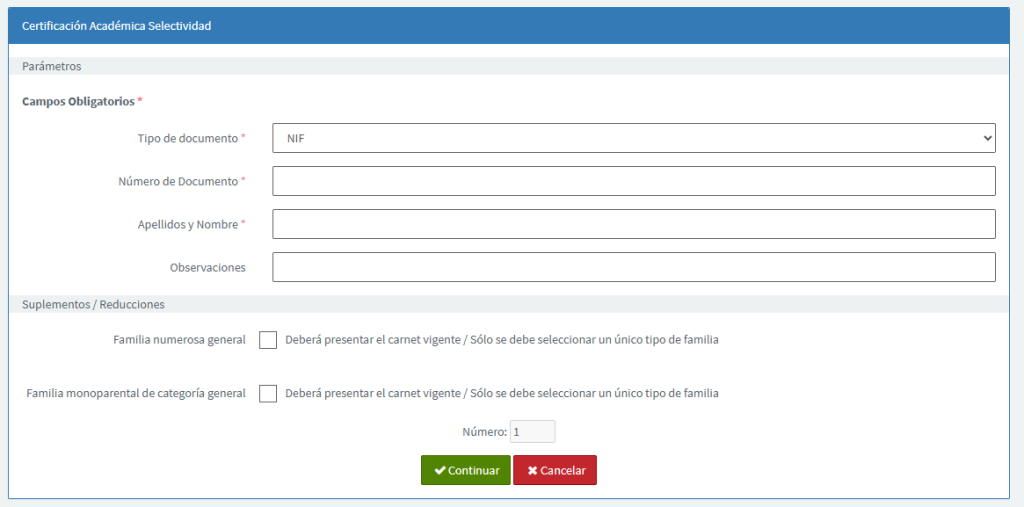
Task: Click the checkmark icon on Continuar button
Action: click(440, 471)
